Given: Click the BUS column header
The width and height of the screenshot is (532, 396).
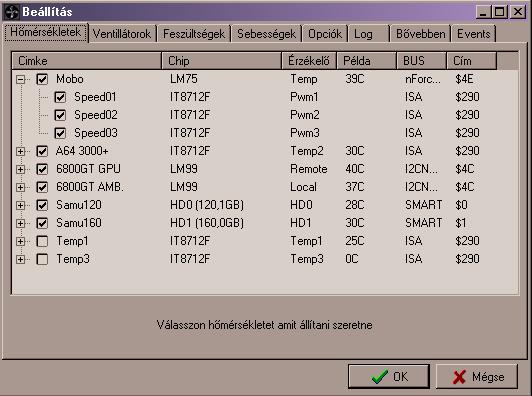Looking at the screenshot, I should click(421, 61).
